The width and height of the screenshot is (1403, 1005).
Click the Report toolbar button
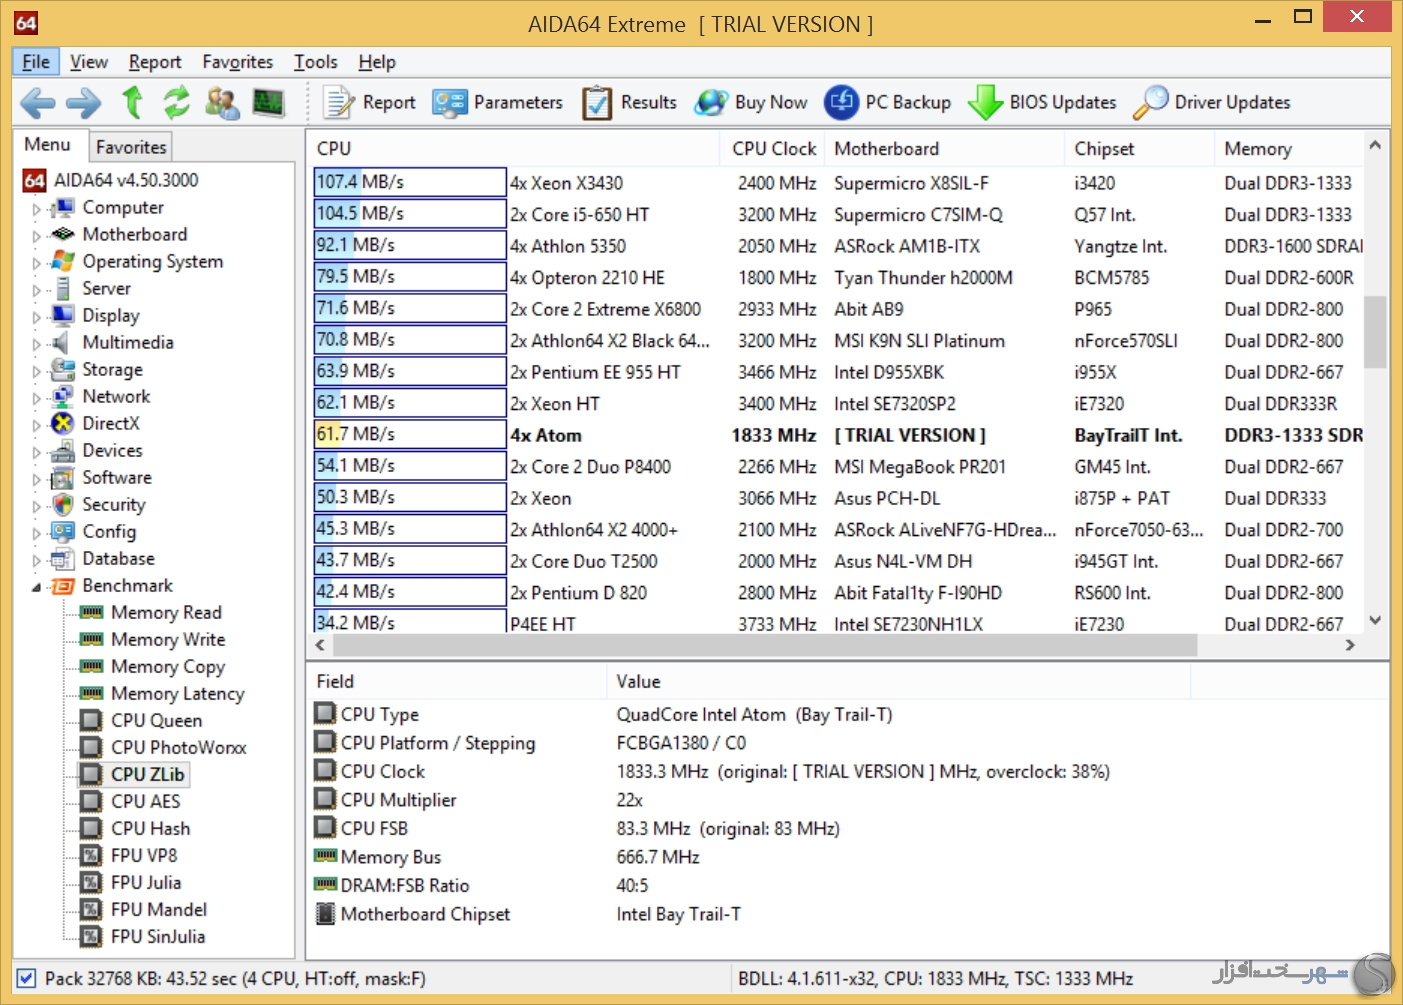coord(369,102)
